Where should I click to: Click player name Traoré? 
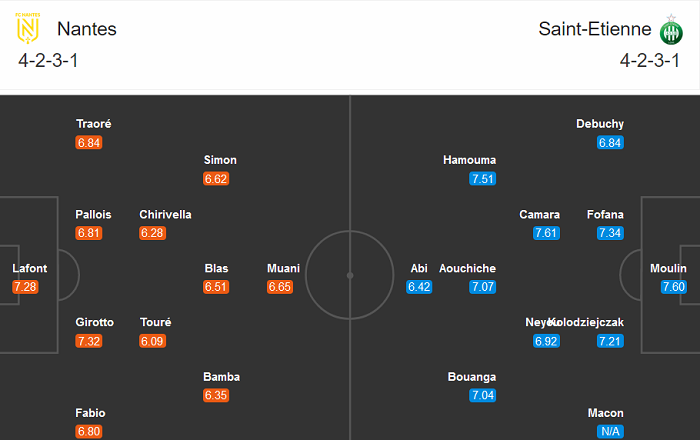coord(94,124)
